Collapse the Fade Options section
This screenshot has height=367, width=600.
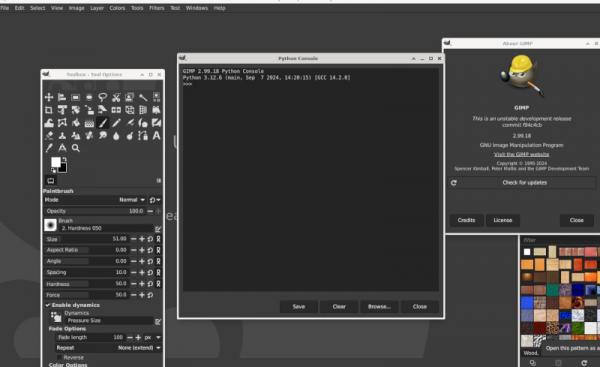coord(67,329)
